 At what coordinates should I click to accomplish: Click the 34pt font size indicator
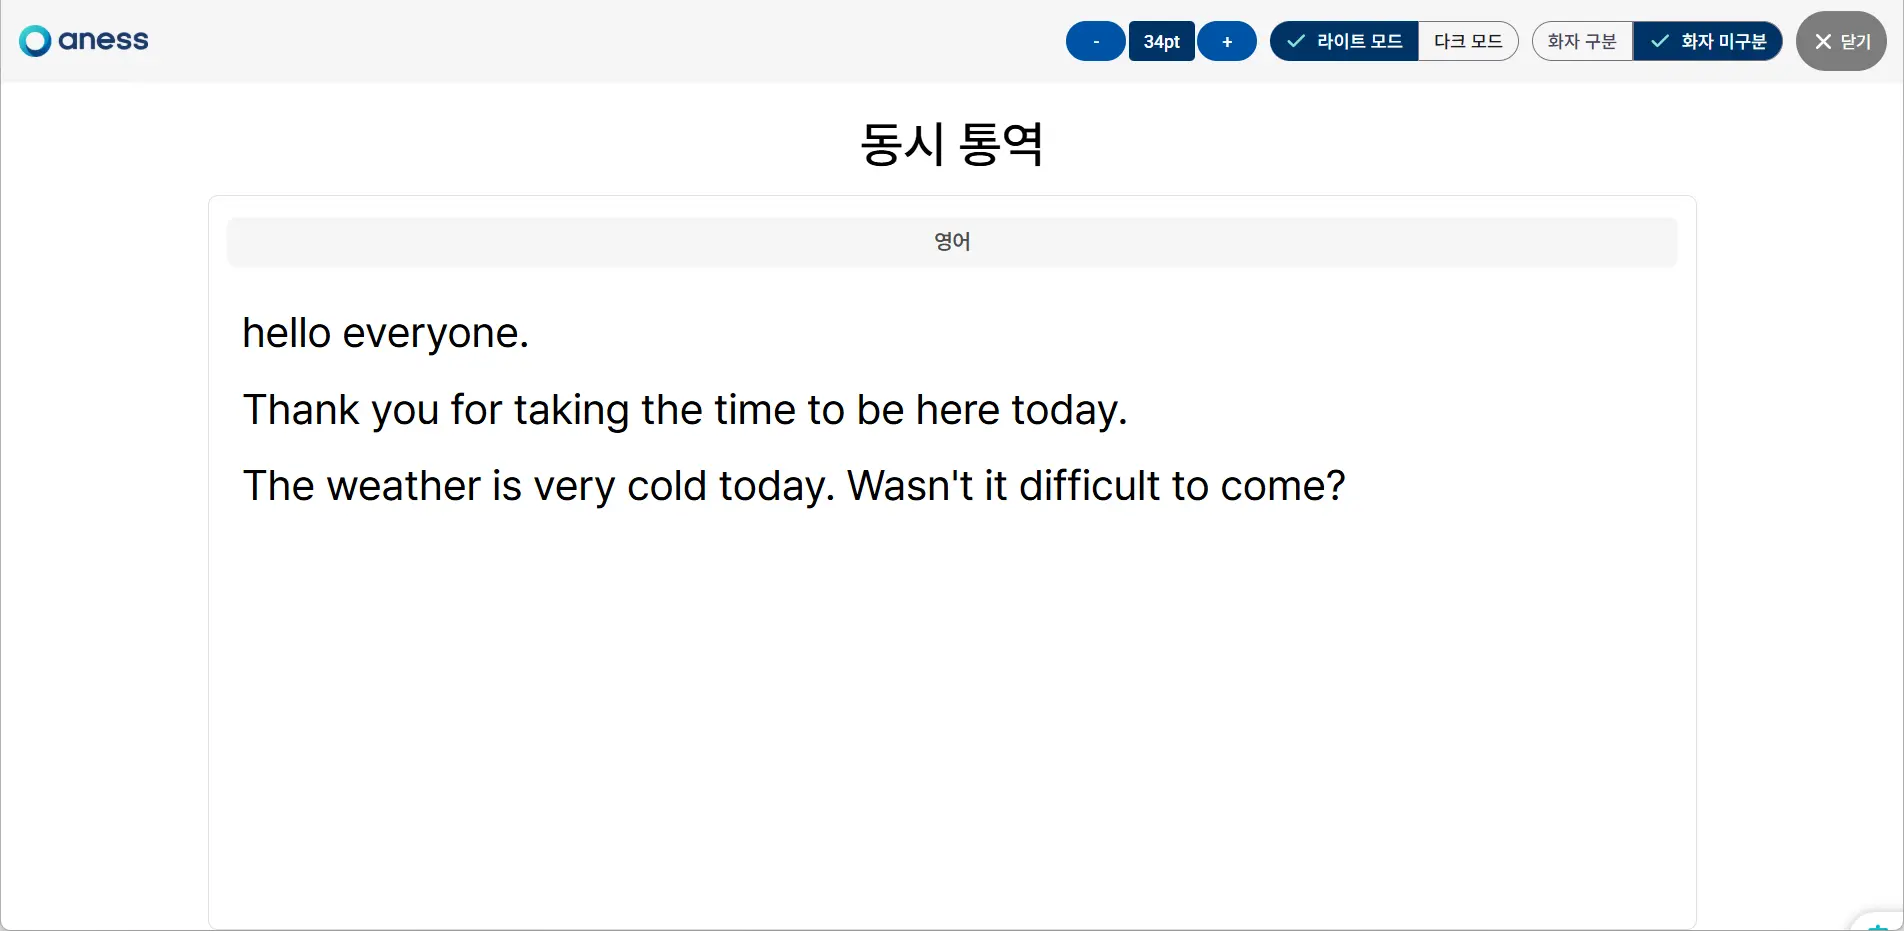point(1162,41)
